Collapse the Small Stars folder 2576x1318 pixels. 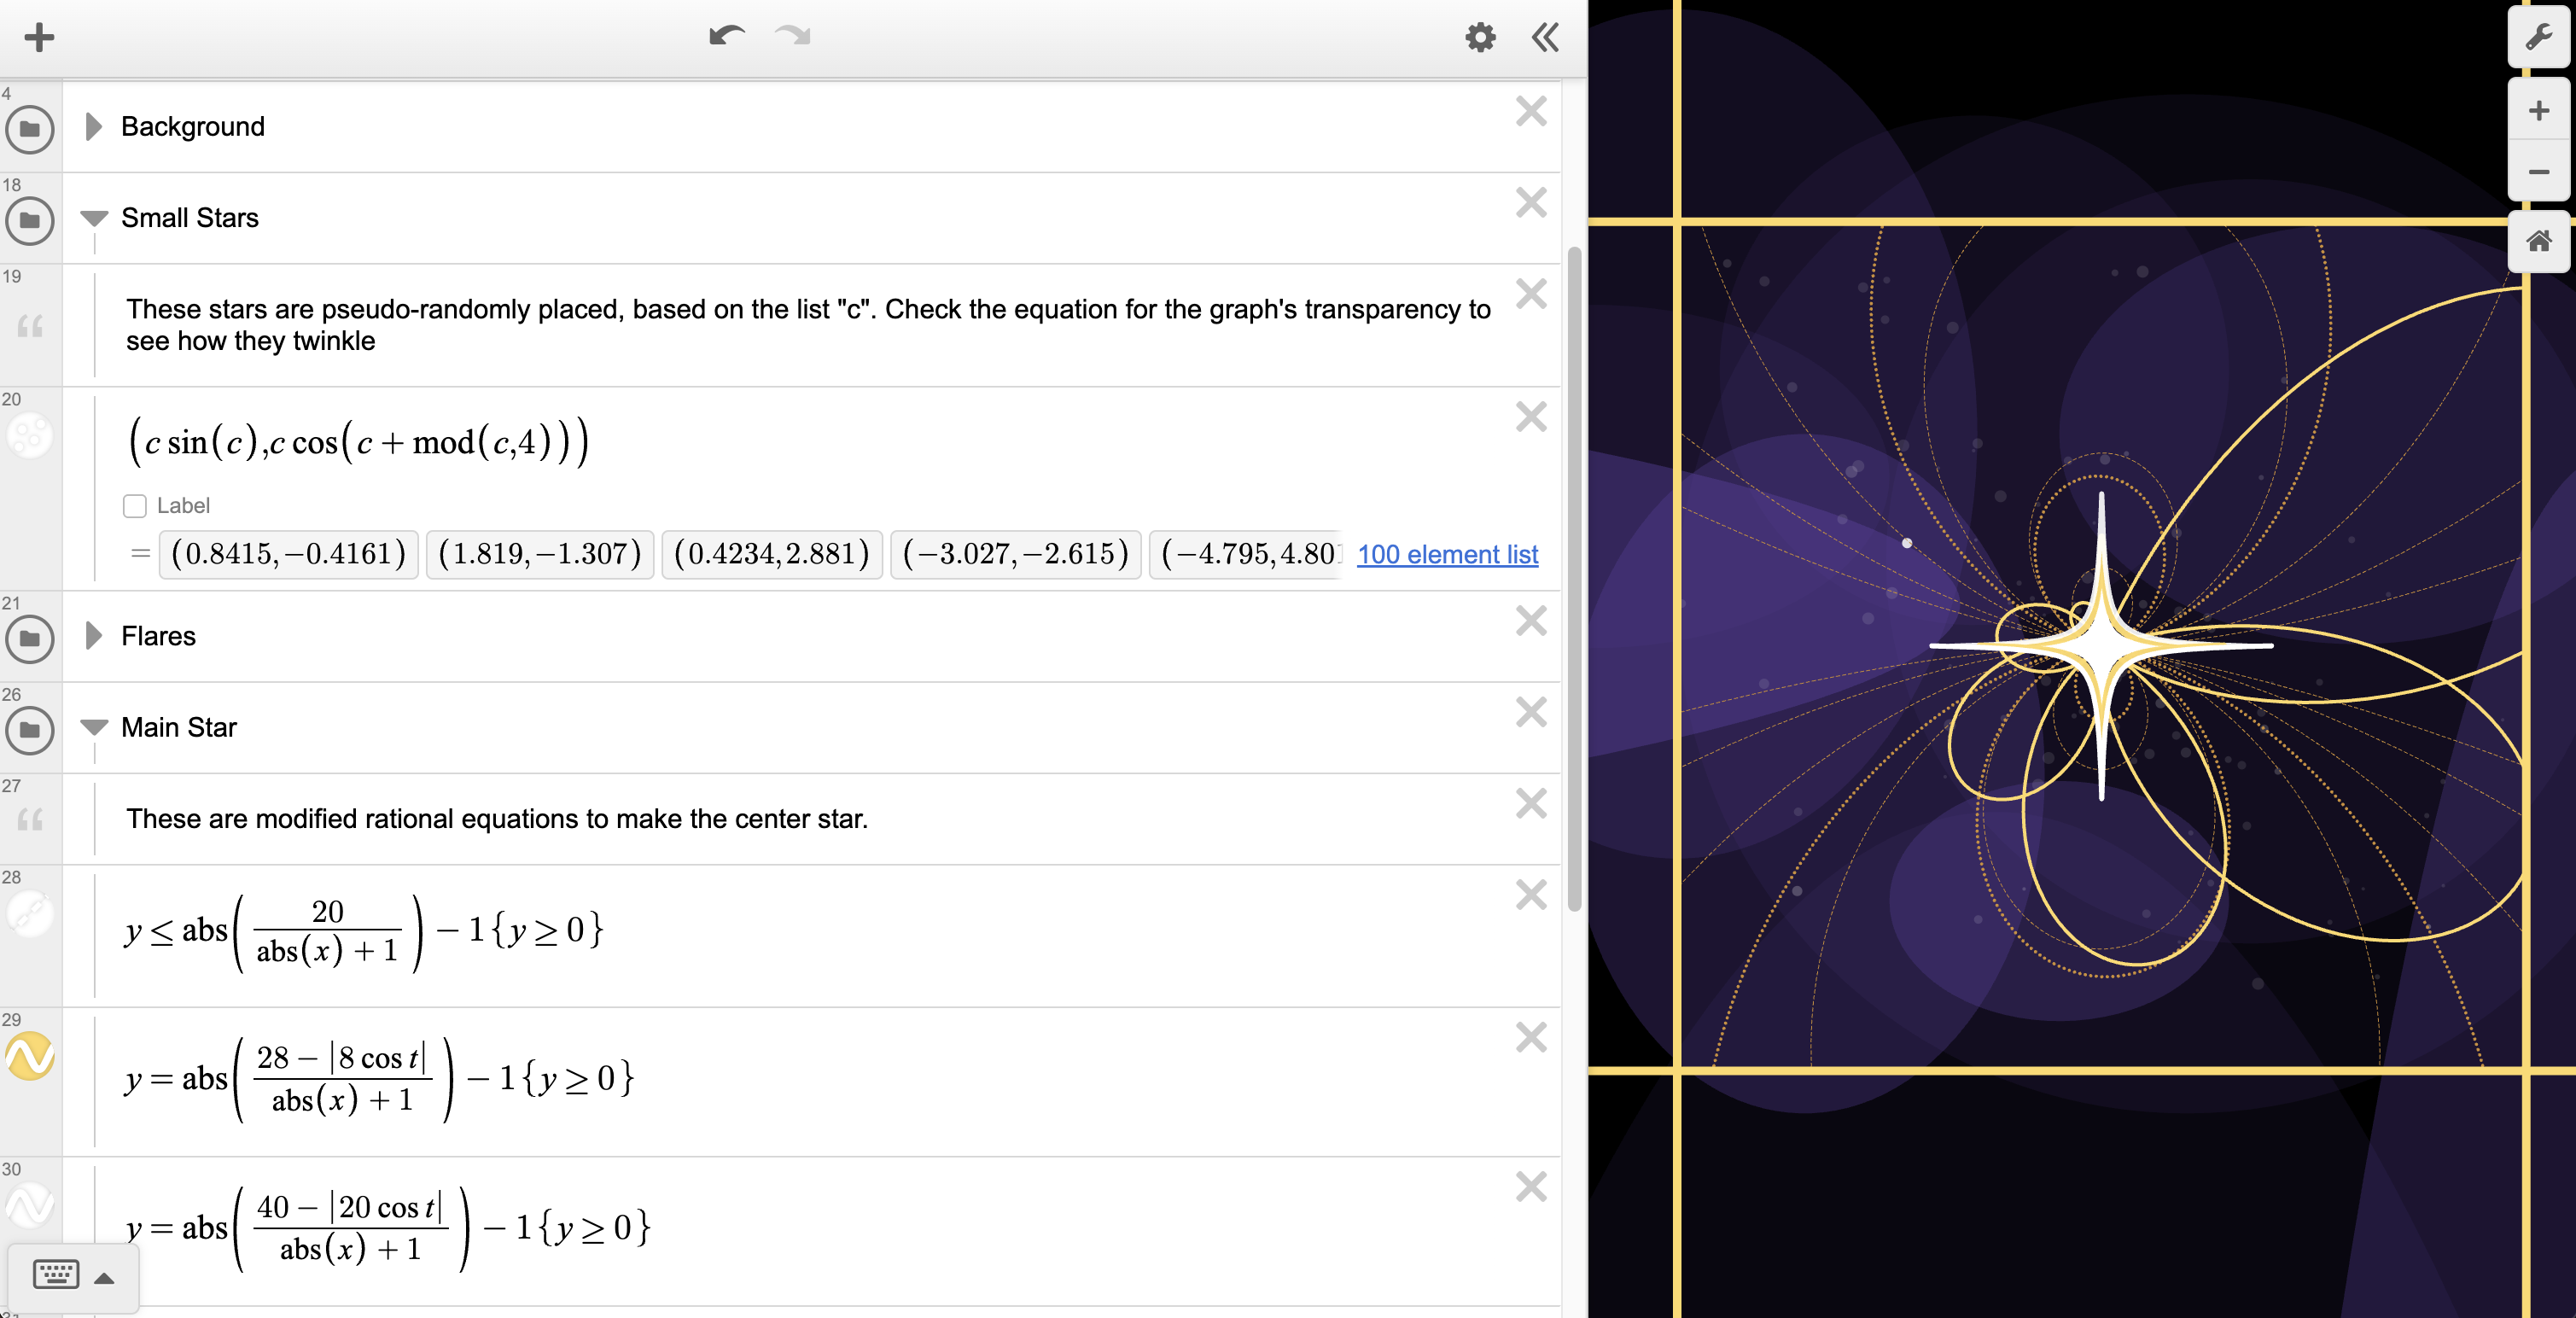[x=94, y=218]
